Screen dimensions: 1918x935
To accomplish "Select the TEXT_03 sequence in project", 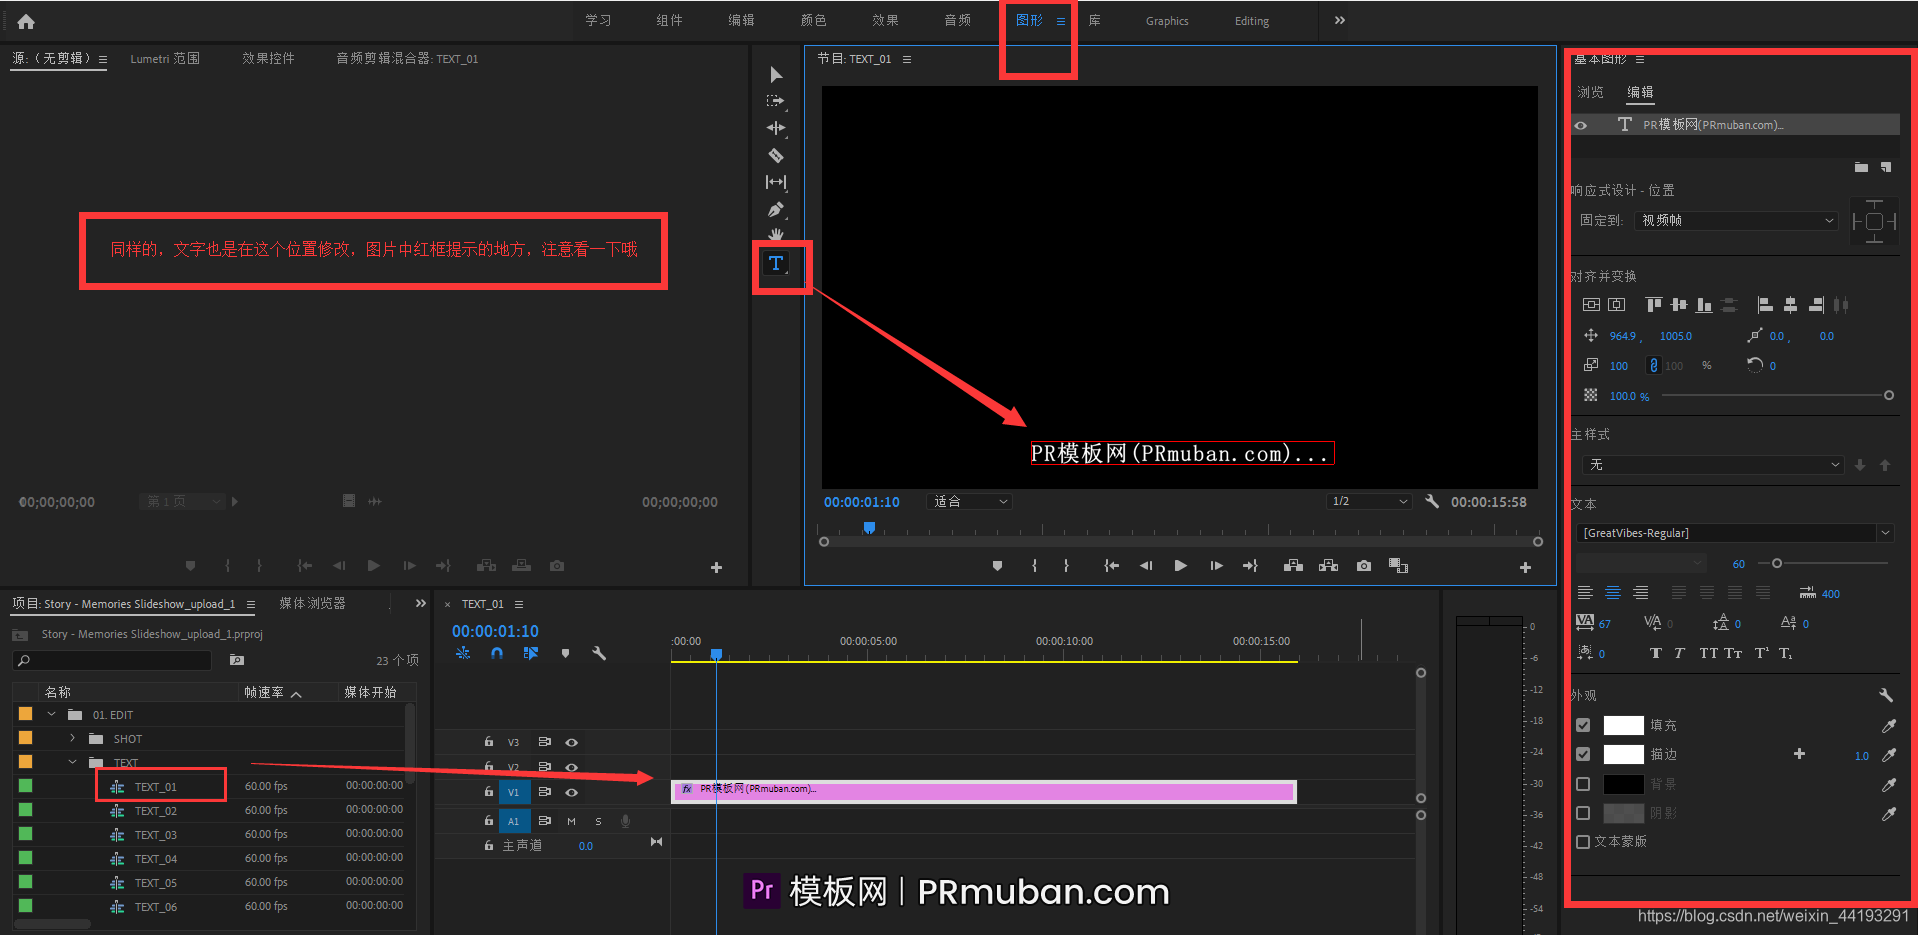I will (x=156, y=835).
